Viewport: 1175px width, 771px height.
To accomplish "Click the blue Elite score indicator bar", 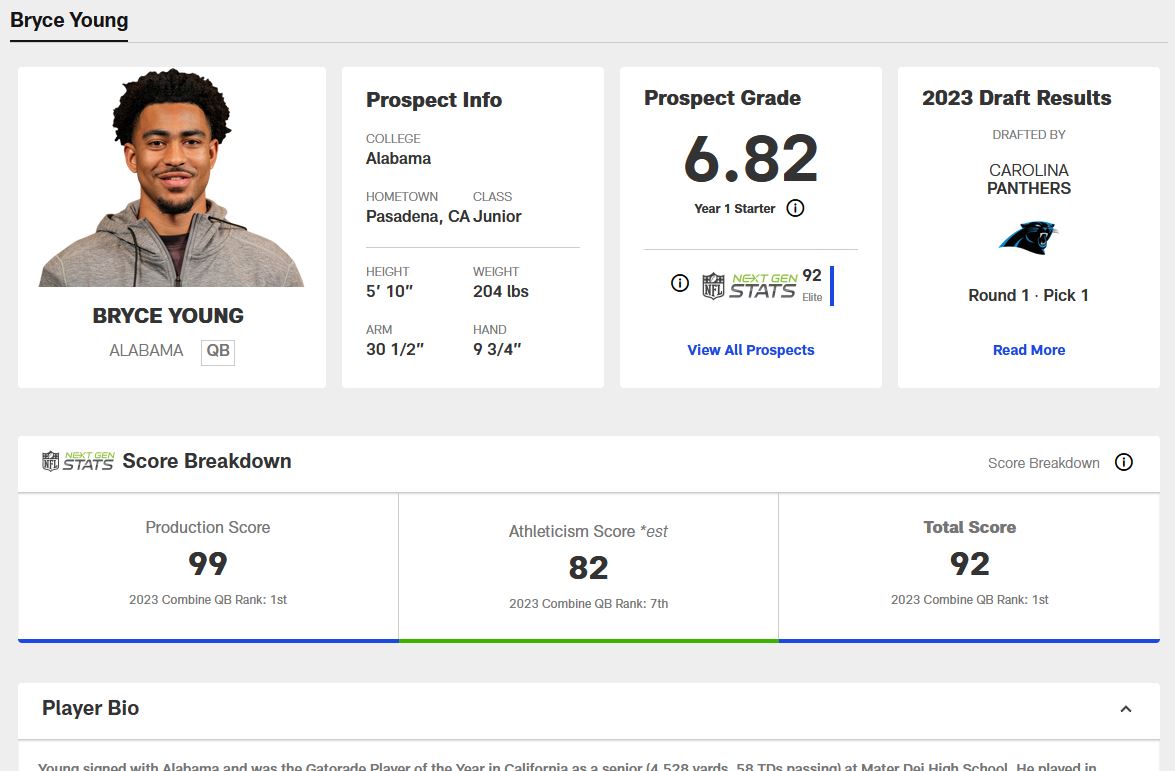I will tap(832, 285).
